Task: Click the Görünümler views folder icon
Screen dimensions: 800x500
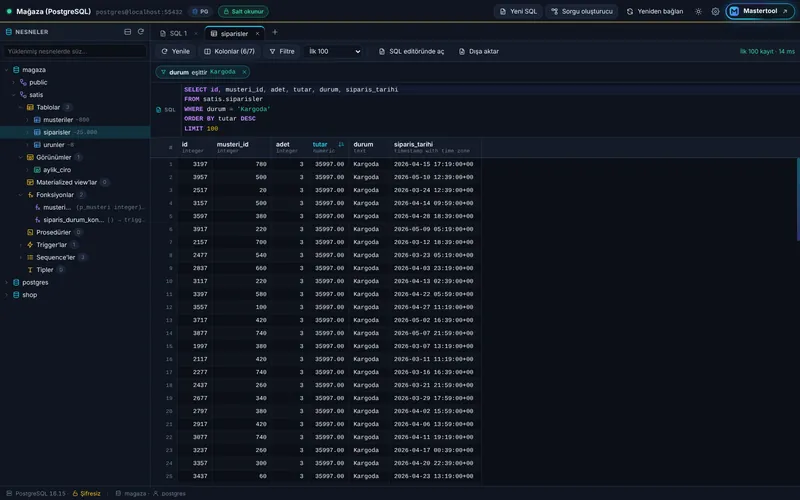Action: [30, 157]
